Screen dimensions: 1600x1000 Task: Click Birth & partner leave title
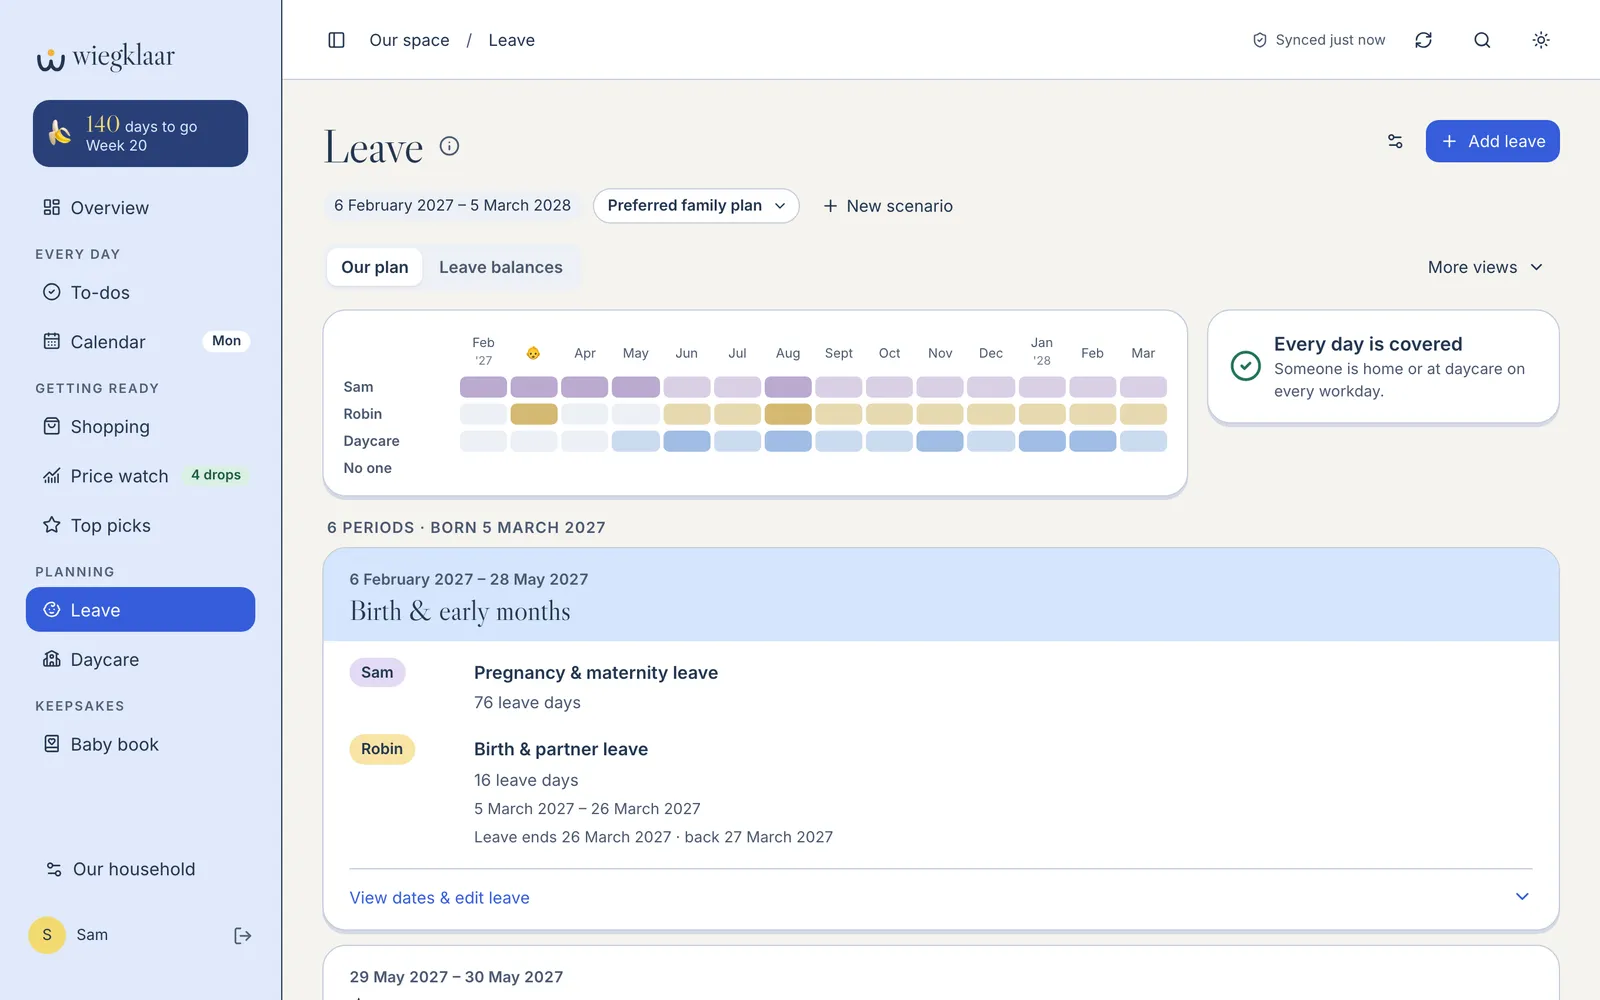point(561,750)
